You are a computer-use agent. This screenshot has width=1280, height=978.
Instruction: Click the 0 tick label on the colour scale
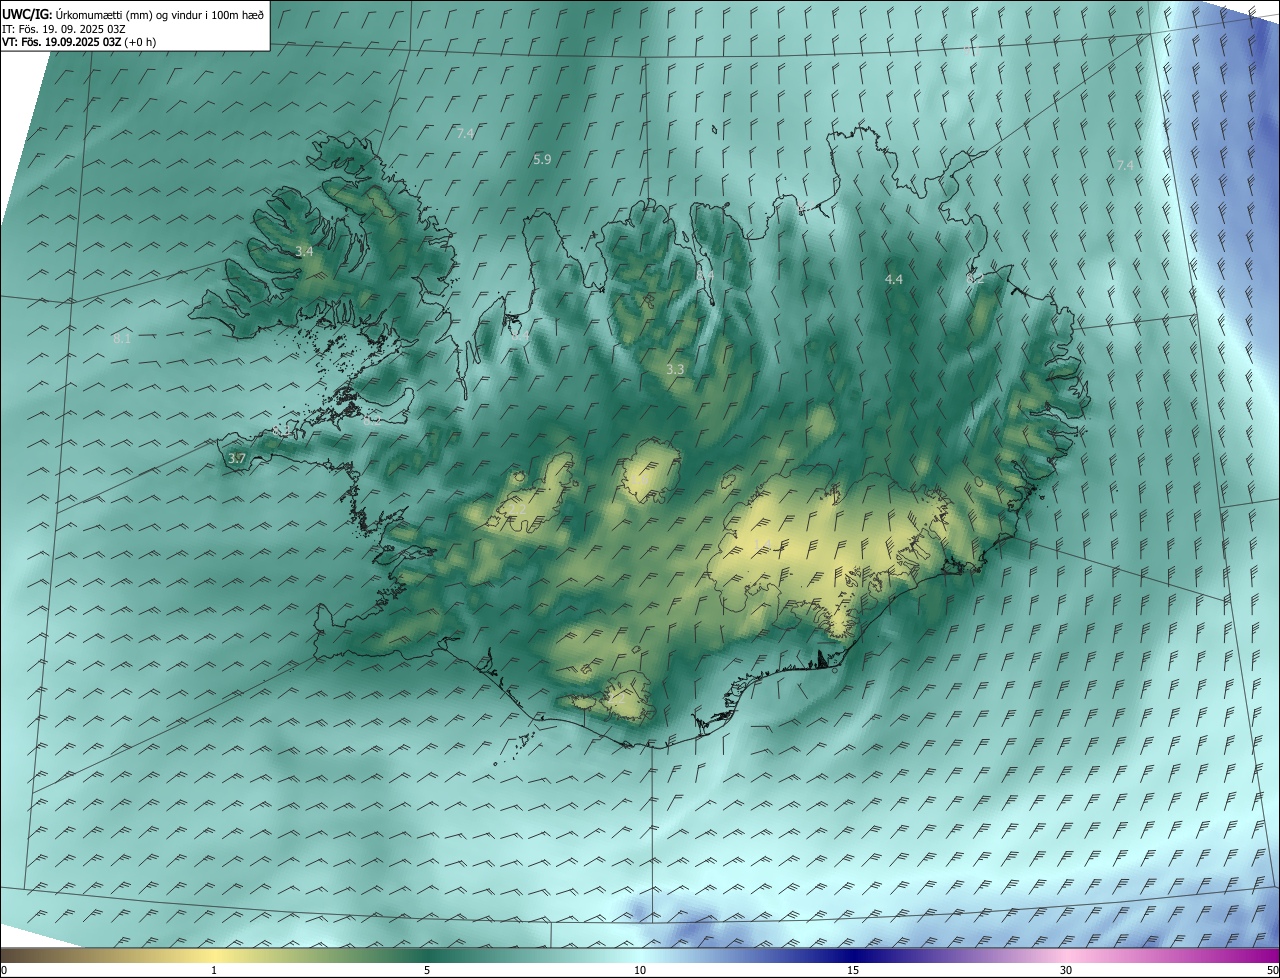pyautogui.click(x=4, y=971)
